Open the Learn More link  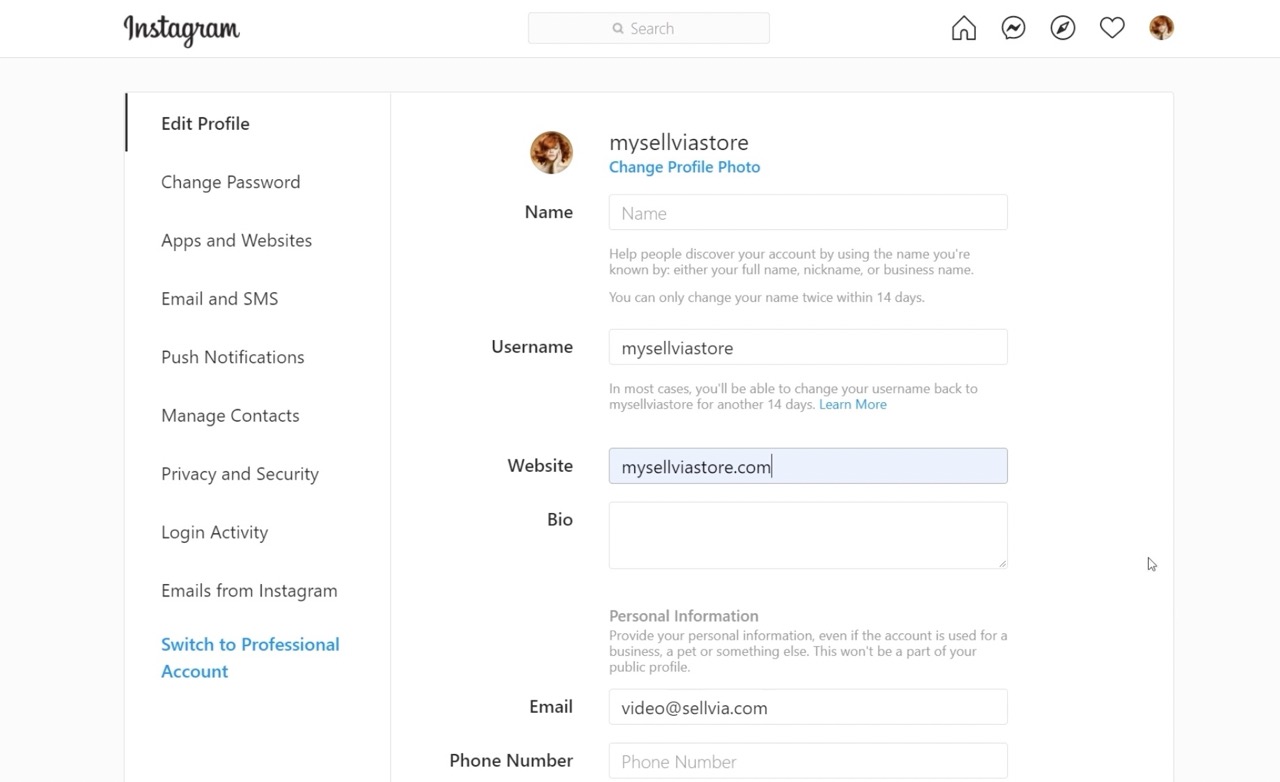[852, 404]
